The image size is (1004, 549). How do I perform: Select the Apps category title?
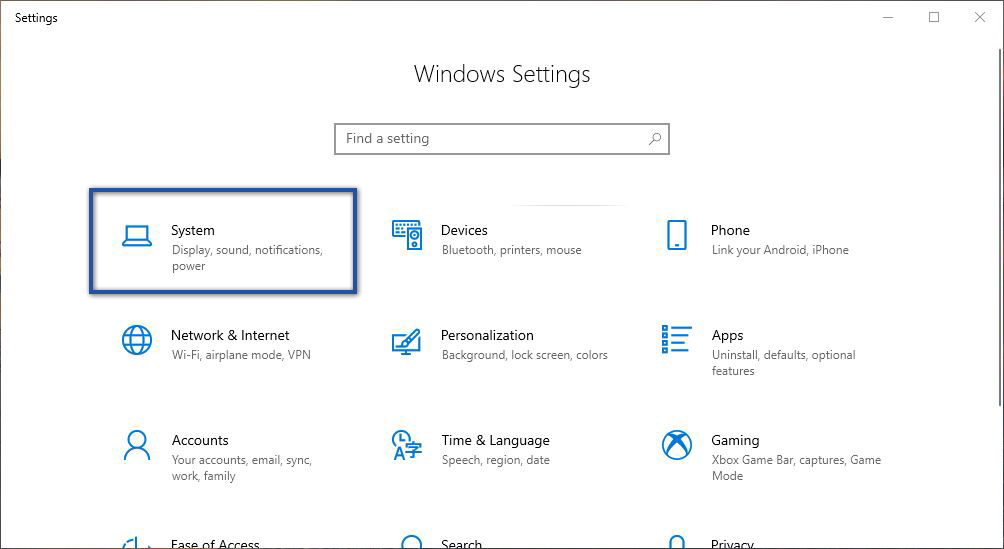coord(727,335)
